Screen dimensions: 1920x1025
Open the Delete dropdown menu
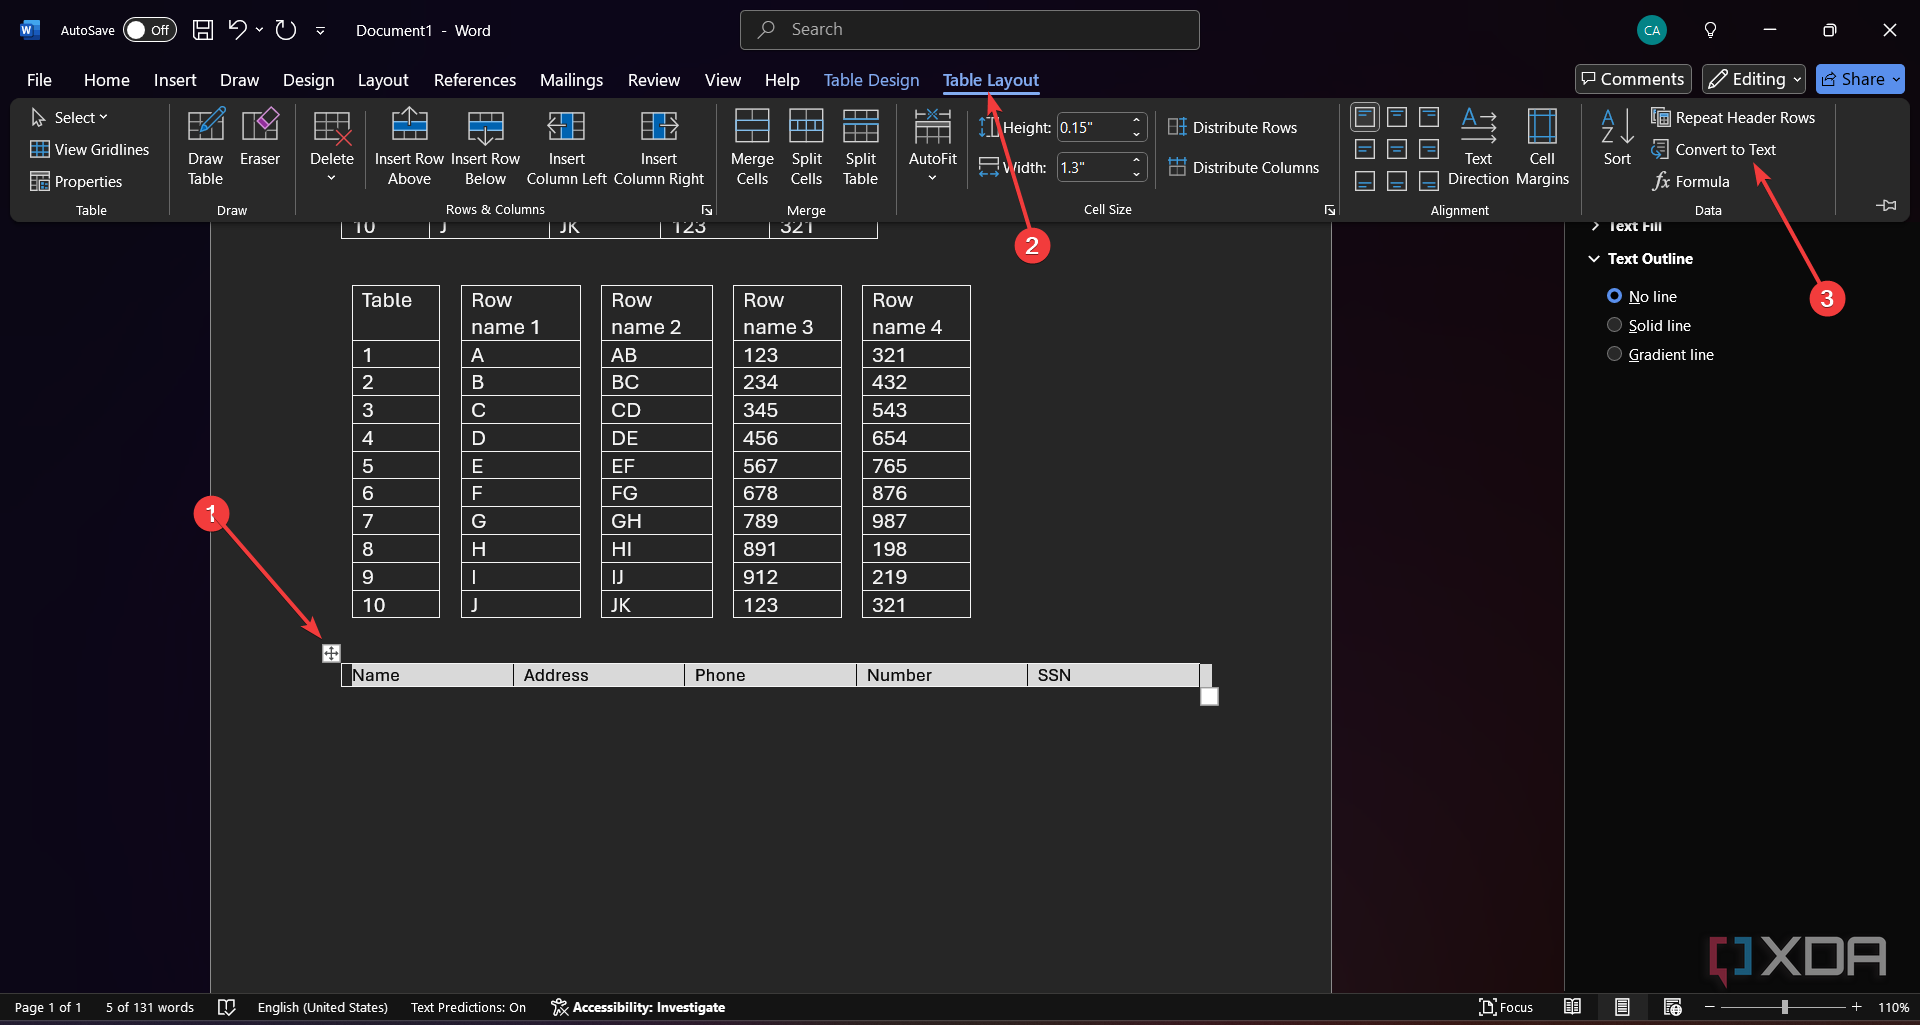point(332,147)
